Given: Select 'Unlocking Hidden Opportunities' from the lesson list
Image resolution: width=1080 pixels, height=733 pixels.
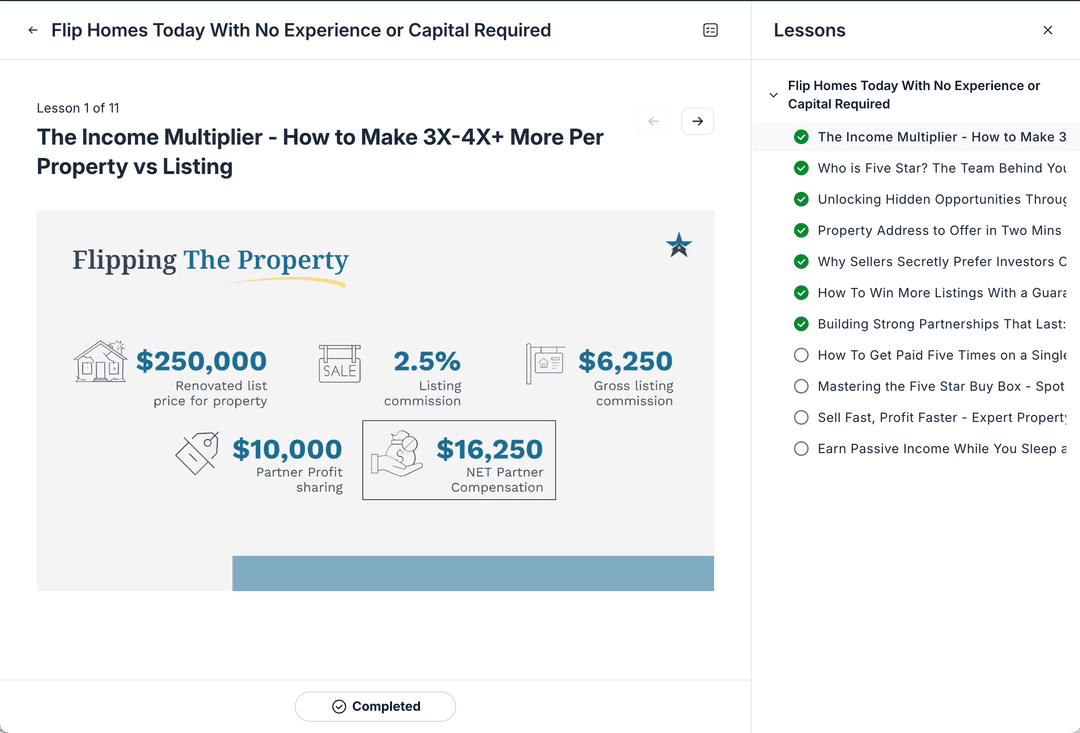Looking at the screenshot, I should click(940, 199).
